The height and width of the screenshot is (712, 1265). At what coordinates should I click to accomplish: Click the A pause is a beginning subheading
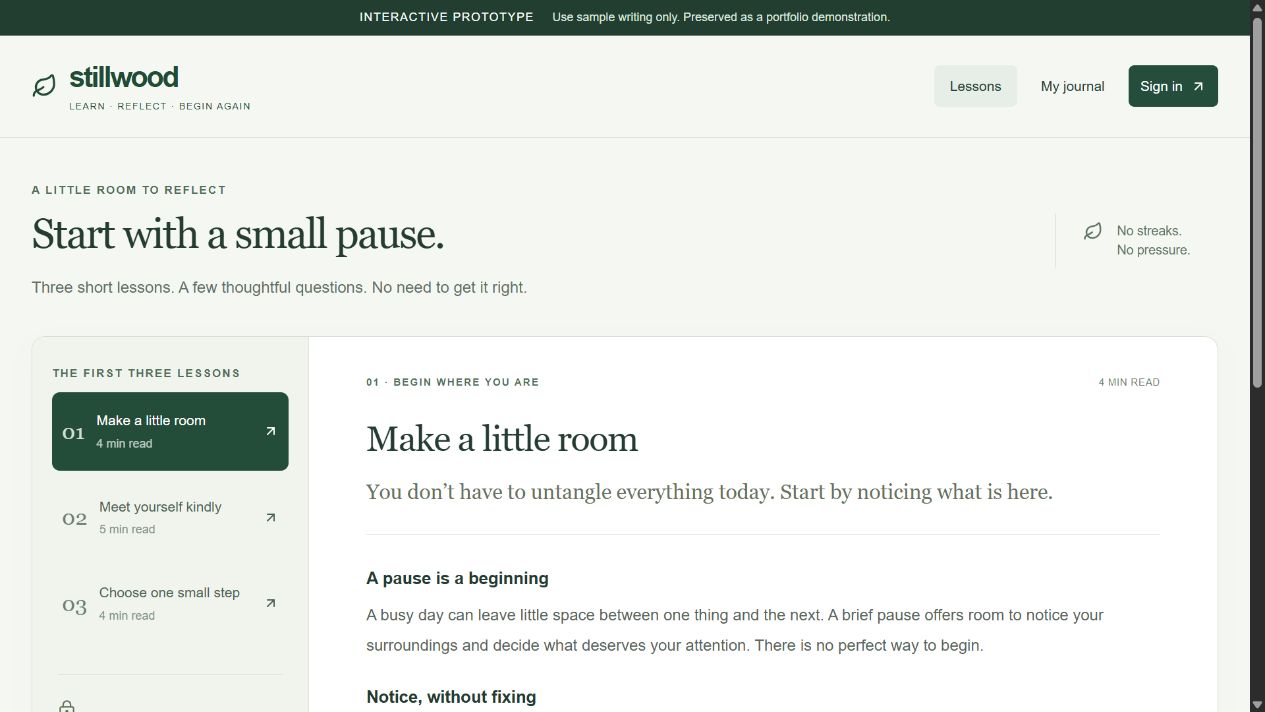click(x=457, y=578)
